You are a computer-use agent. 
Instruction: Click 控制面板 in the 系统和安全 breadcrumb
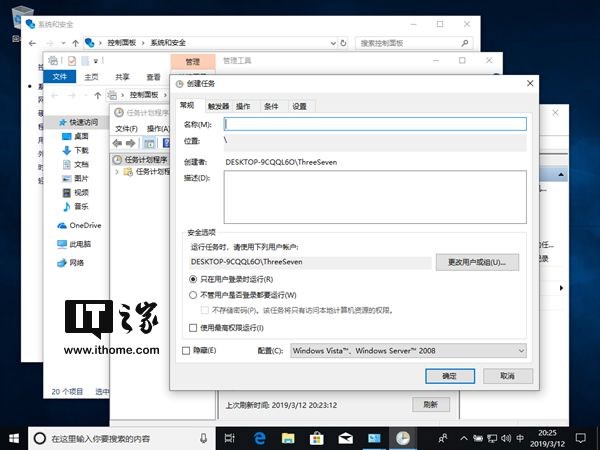point(122,43)
